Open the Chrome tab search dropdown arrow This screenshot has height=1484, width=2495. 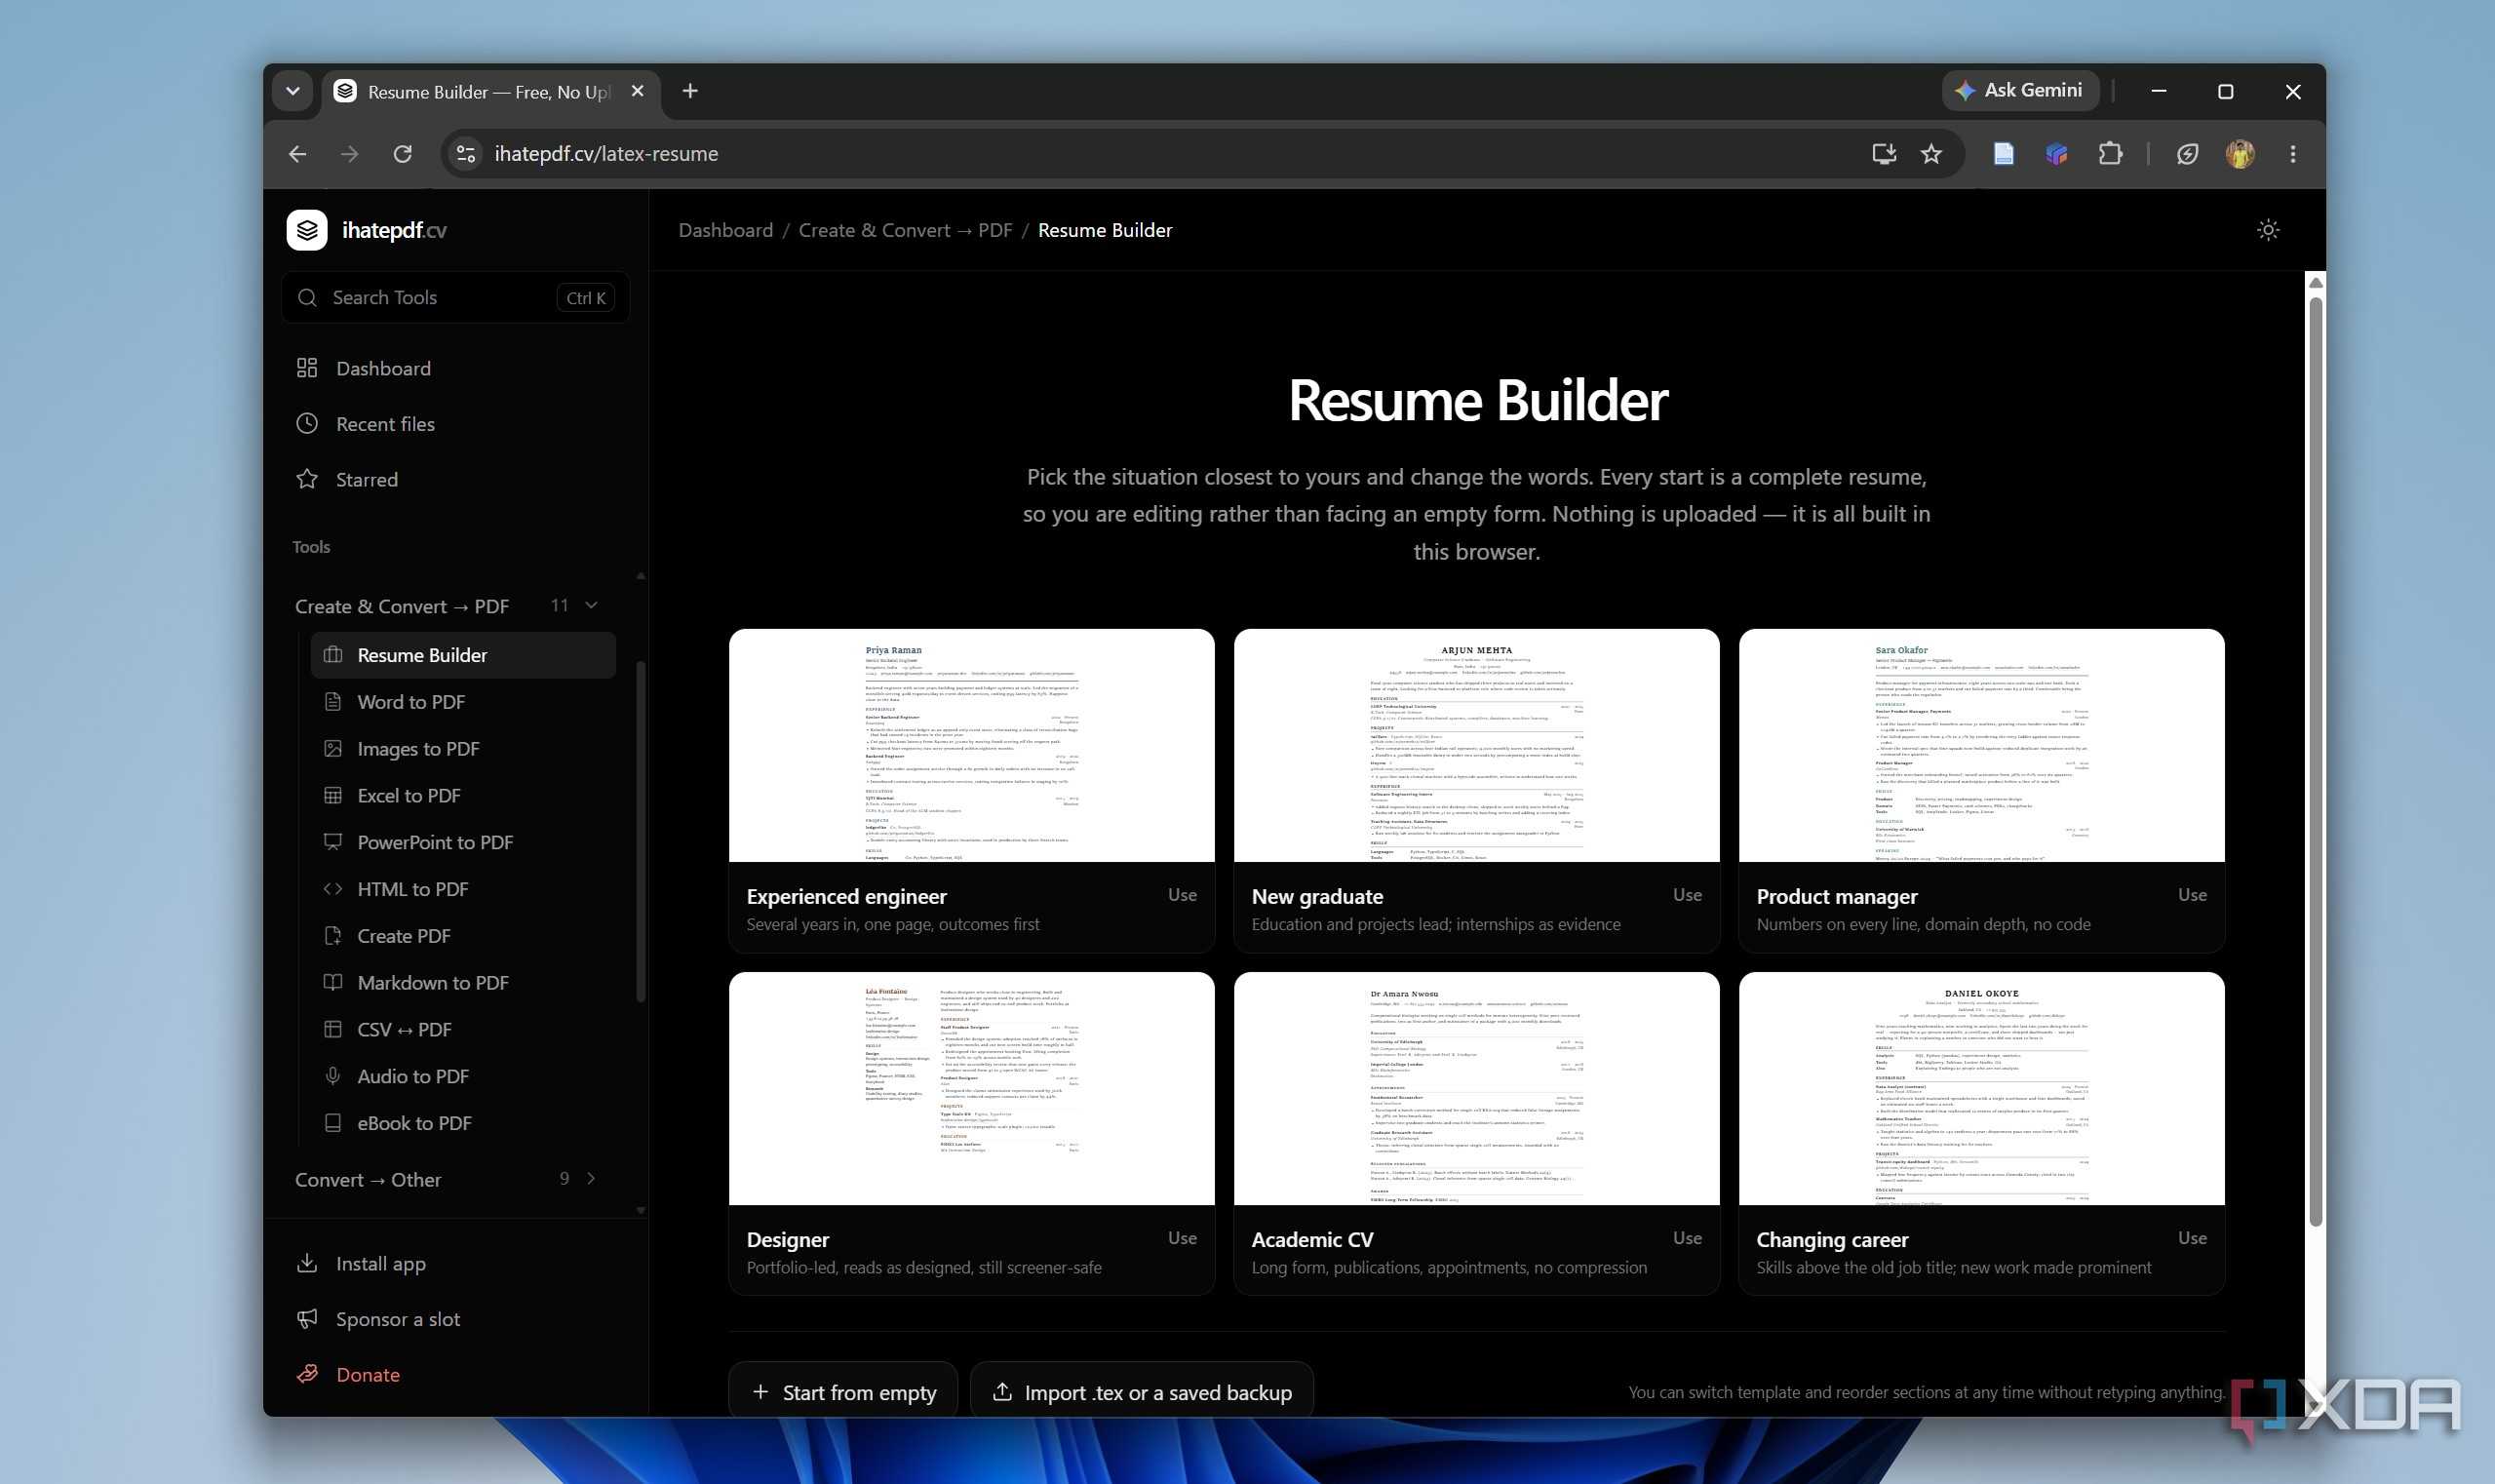(x=292, y=91)
